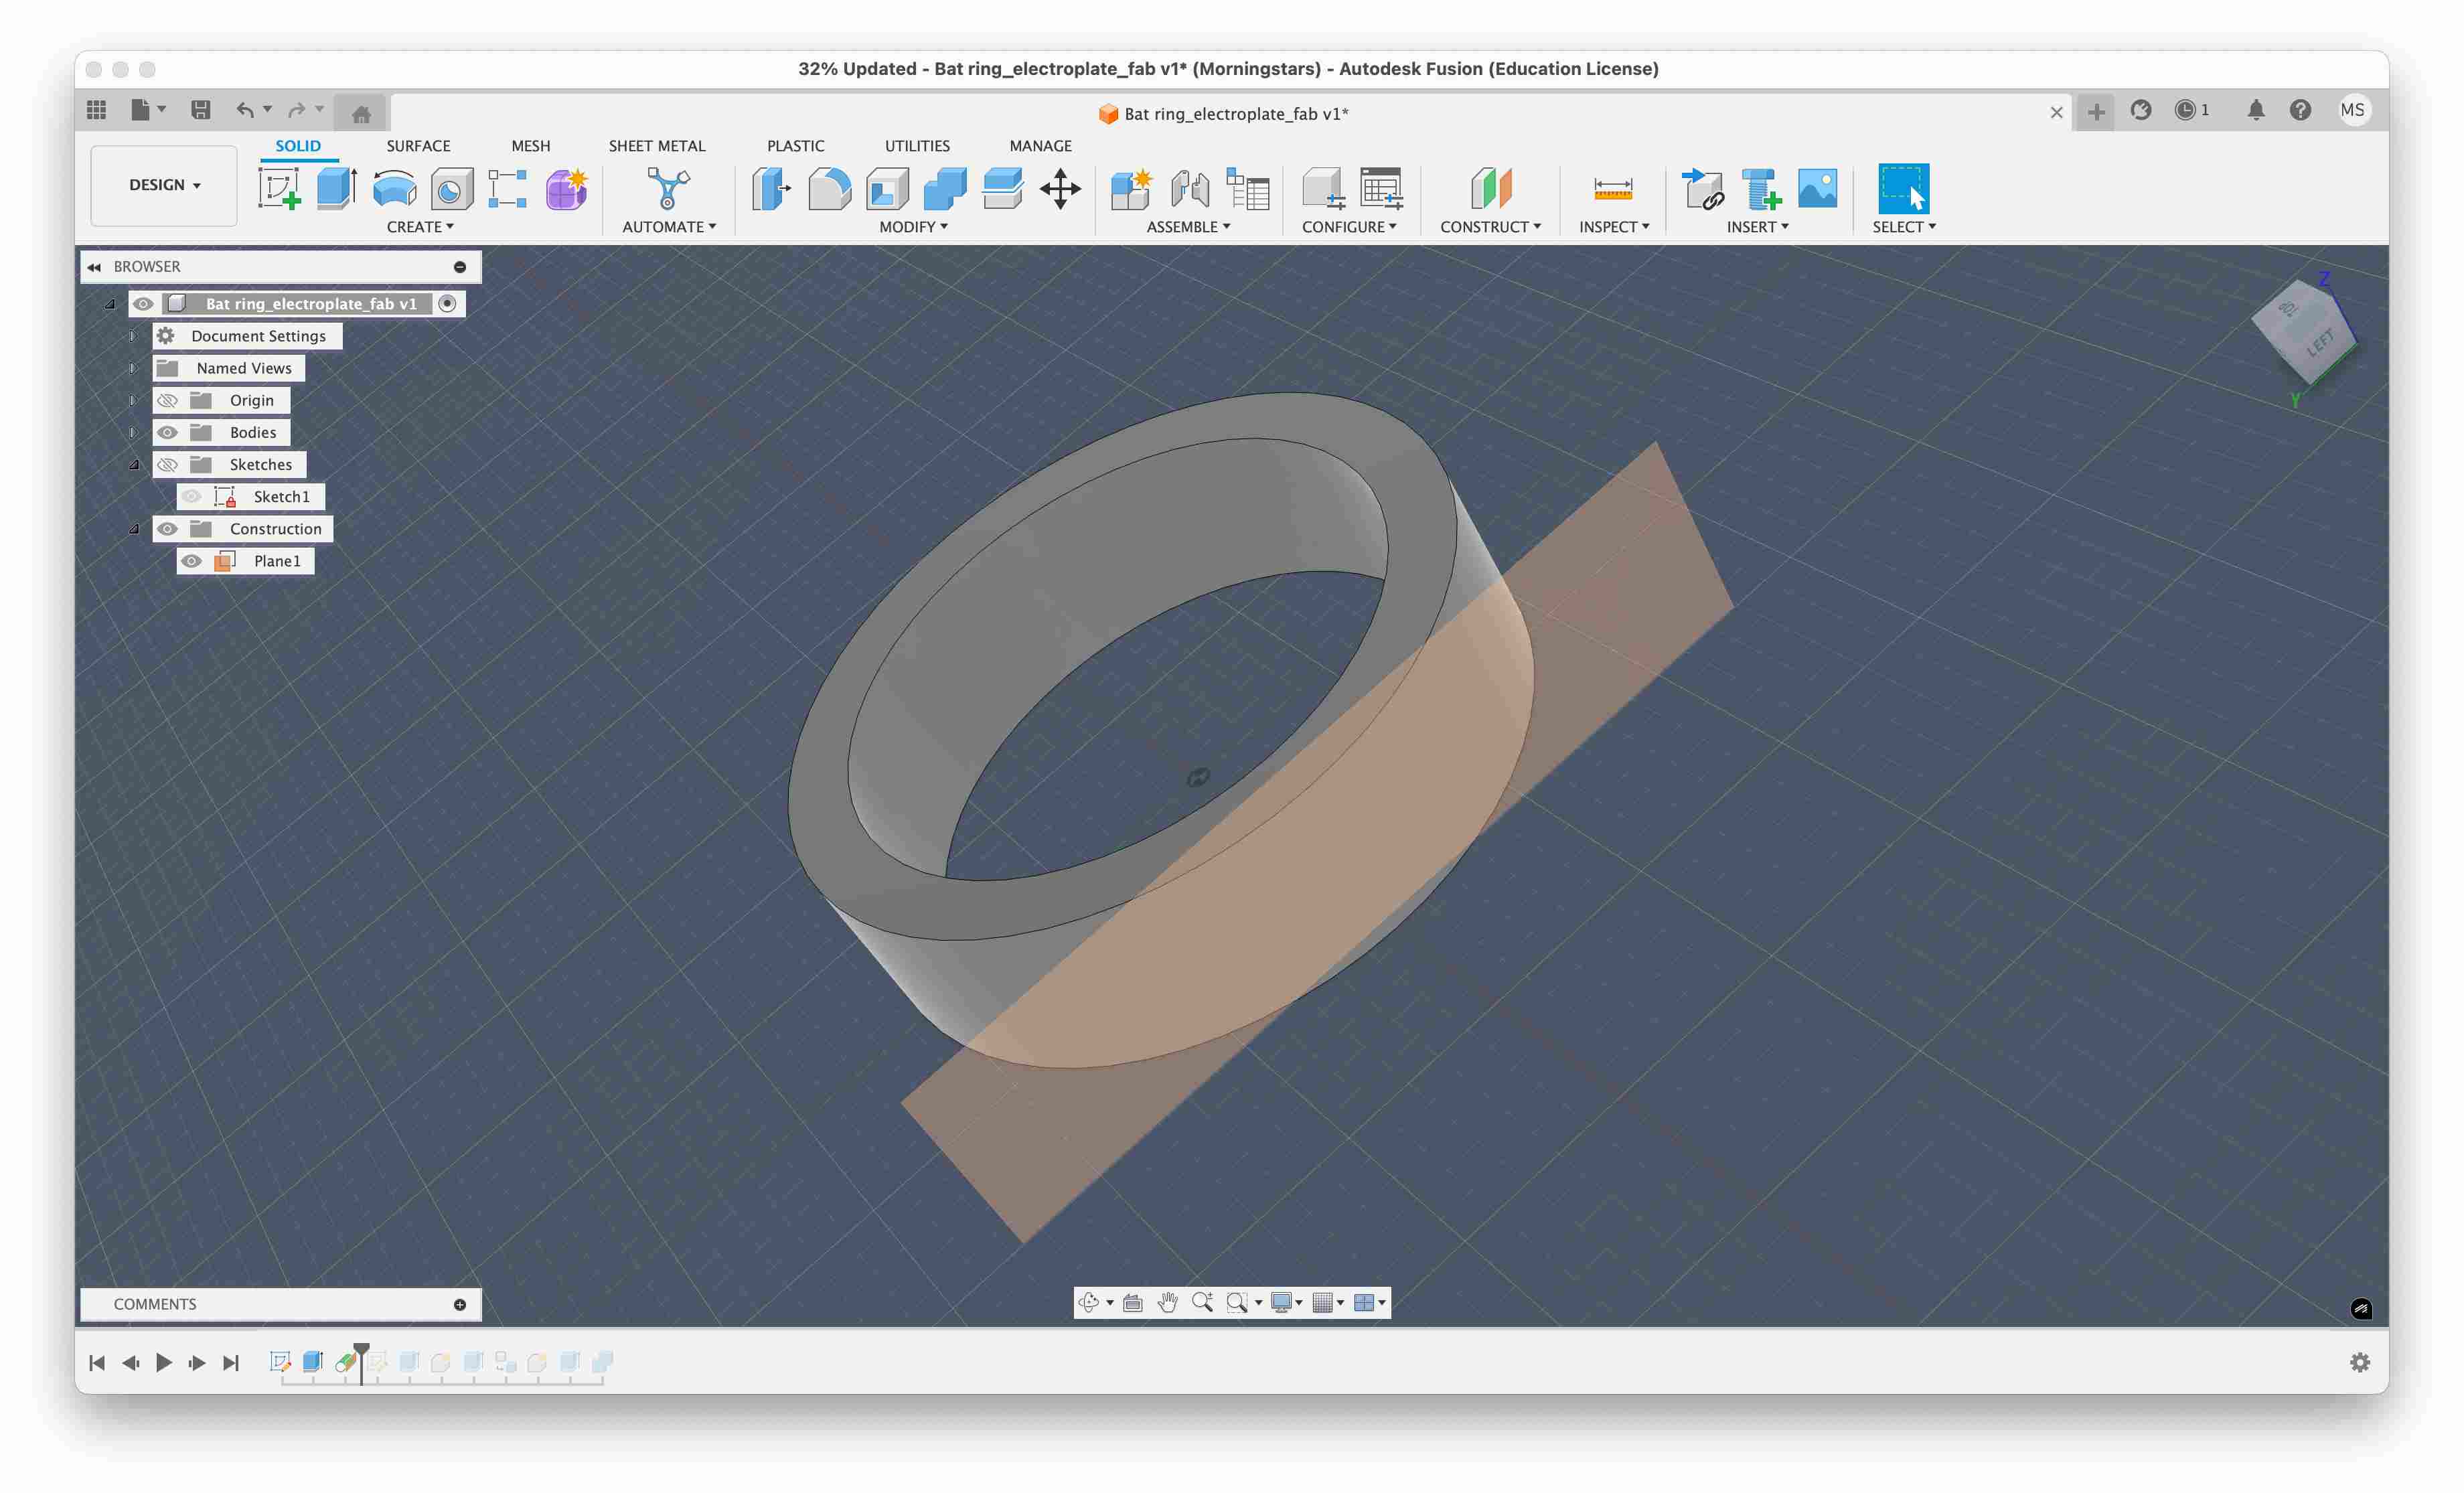
Task: Click the Offset Plane construct icon
Action: click(1490, 188)
